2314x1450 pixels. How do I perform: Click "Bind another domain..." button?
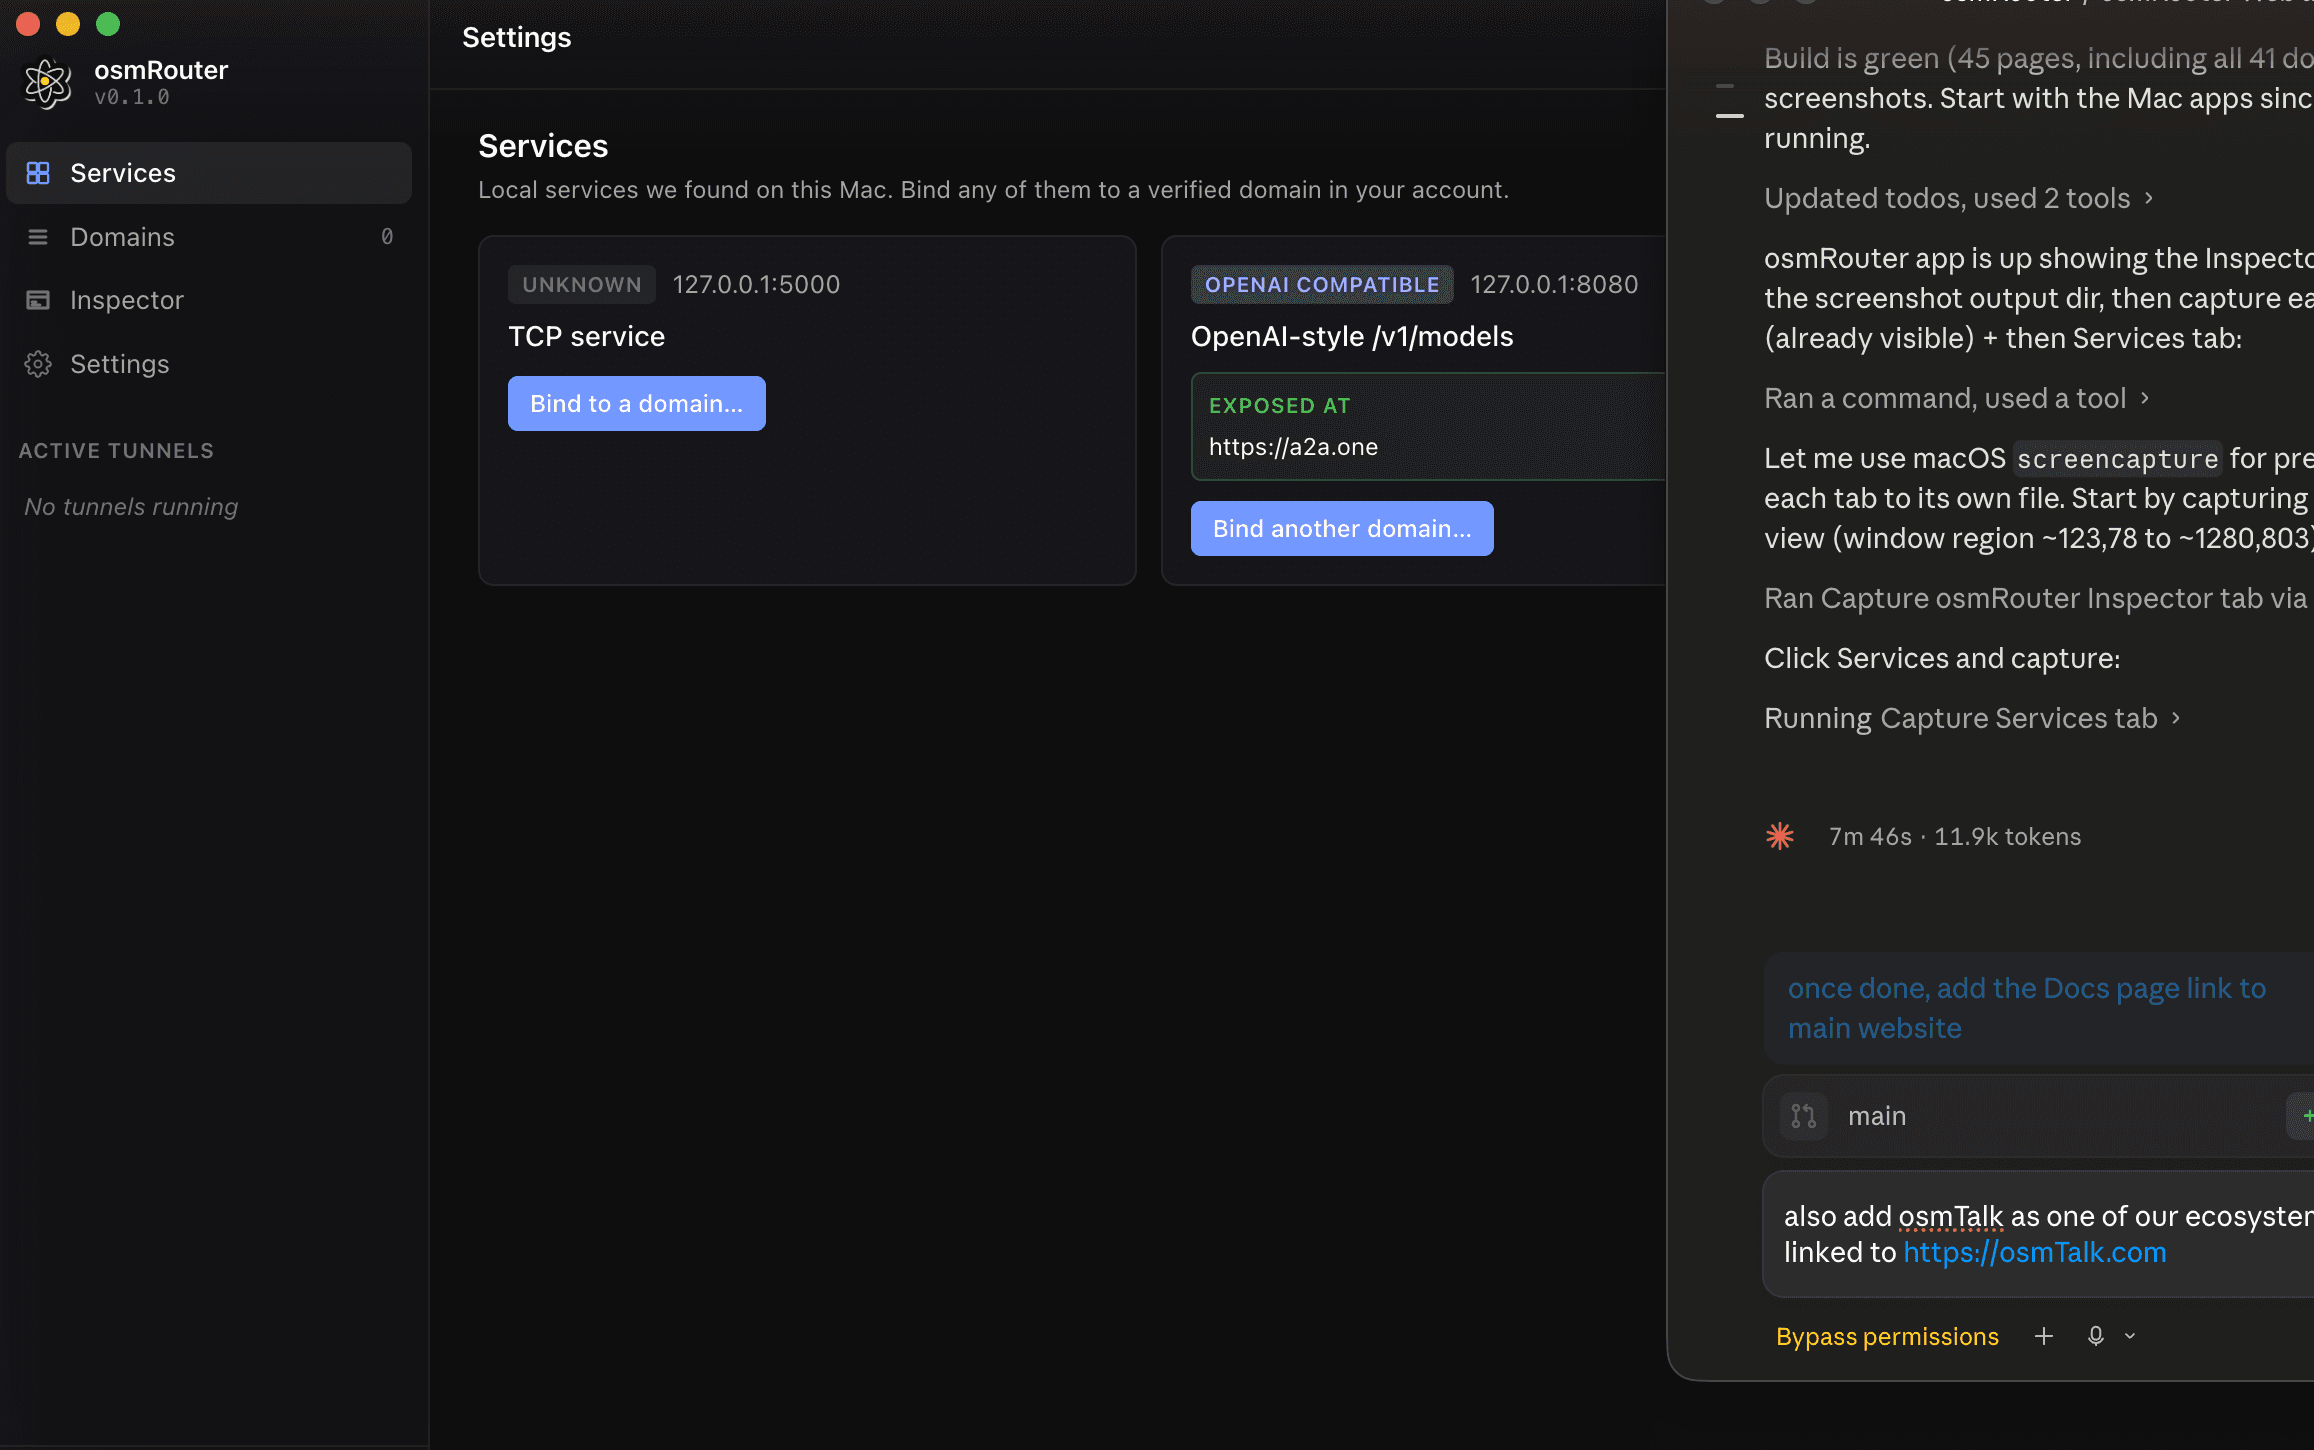pos(1342,529)
